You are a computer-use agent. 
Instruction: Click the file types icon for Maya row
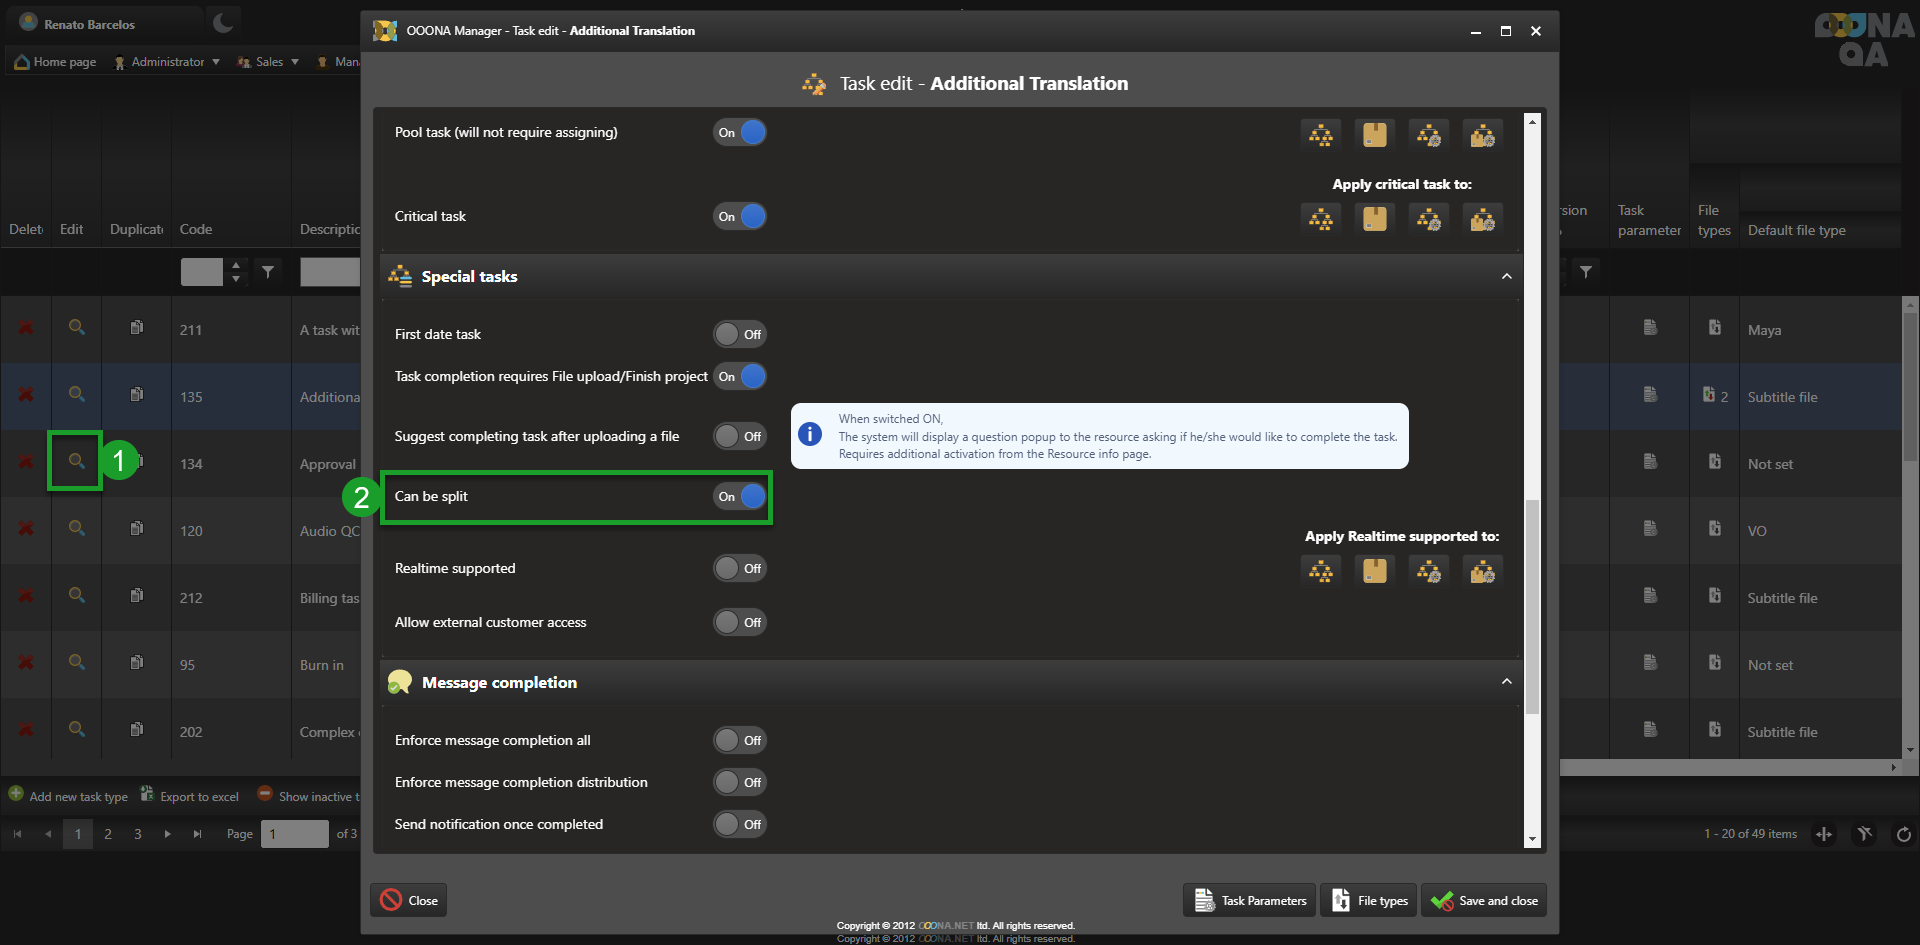(x=1714, y=328)
